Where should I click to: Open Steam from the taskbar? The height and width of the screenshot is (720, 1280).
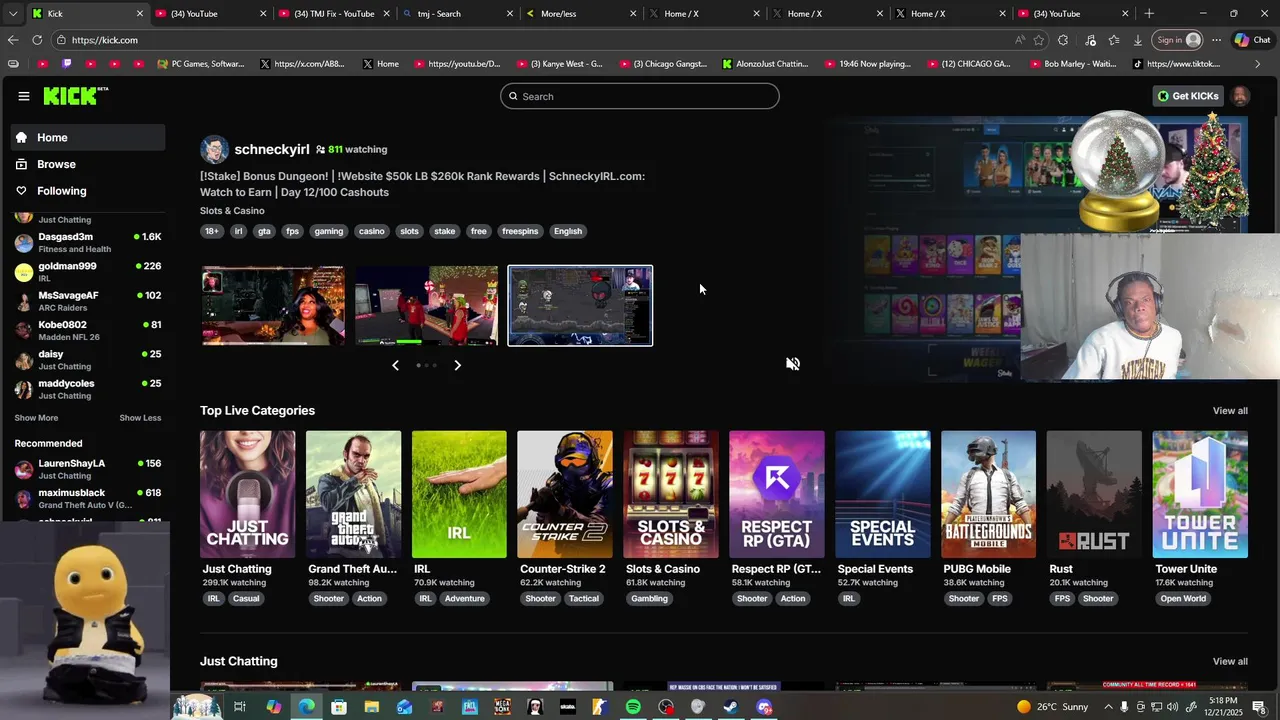(731, 707)
